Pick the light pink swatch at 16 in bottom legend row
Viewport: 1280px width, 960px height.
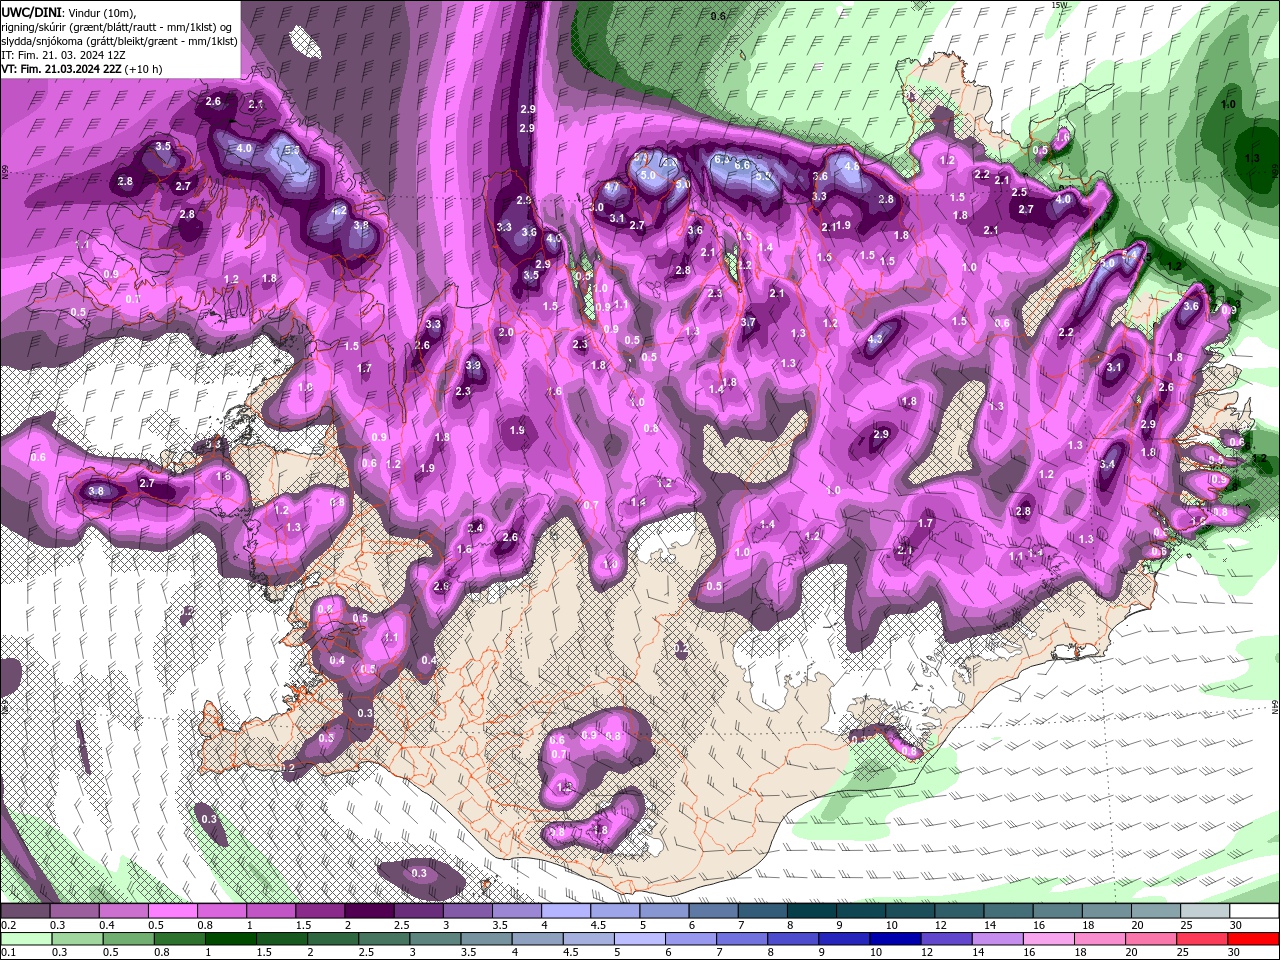click(1048, 939)
